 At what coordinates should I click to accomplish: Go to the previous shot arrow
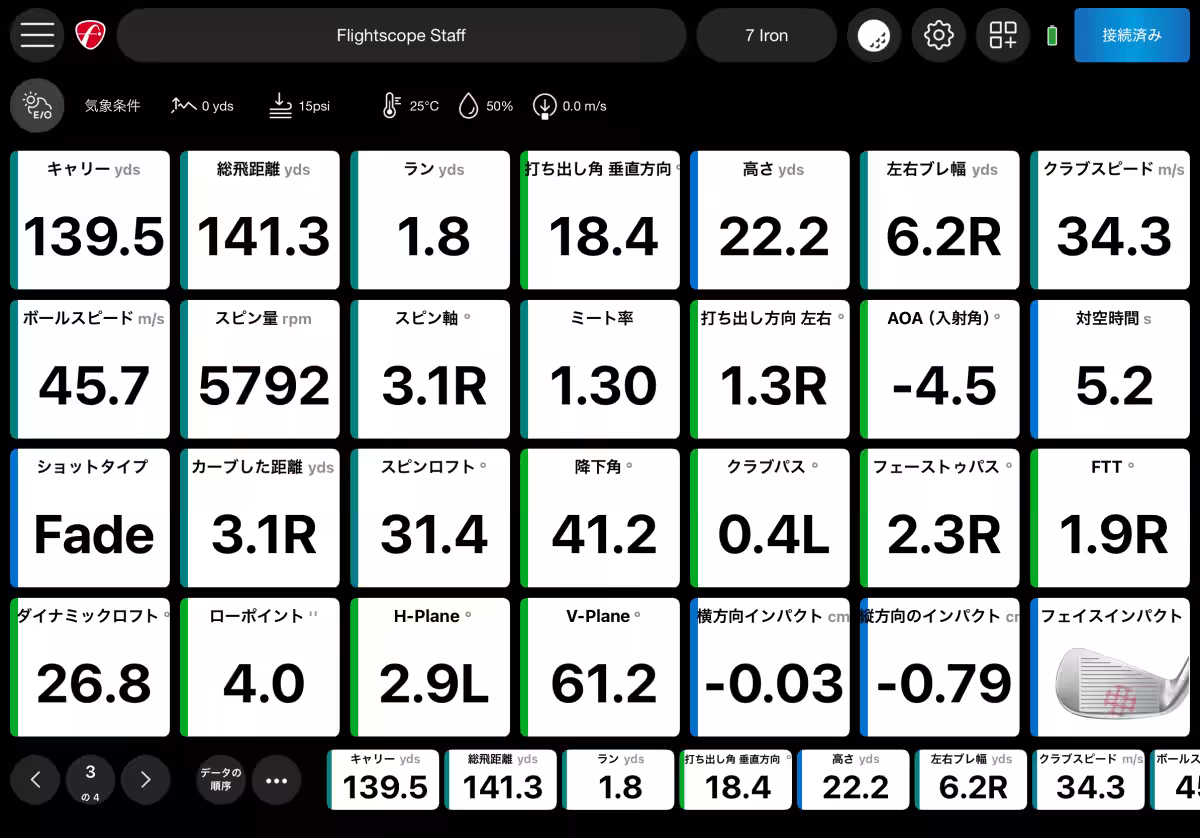pyautogui.click(x=37, y=780)
